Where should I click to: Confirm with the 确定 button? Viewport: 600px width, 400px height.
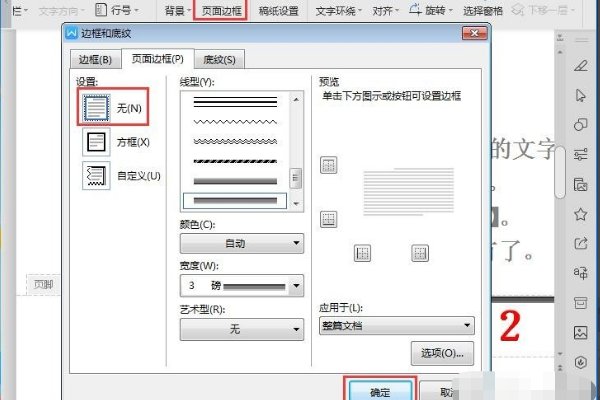(x=380, y=391)
